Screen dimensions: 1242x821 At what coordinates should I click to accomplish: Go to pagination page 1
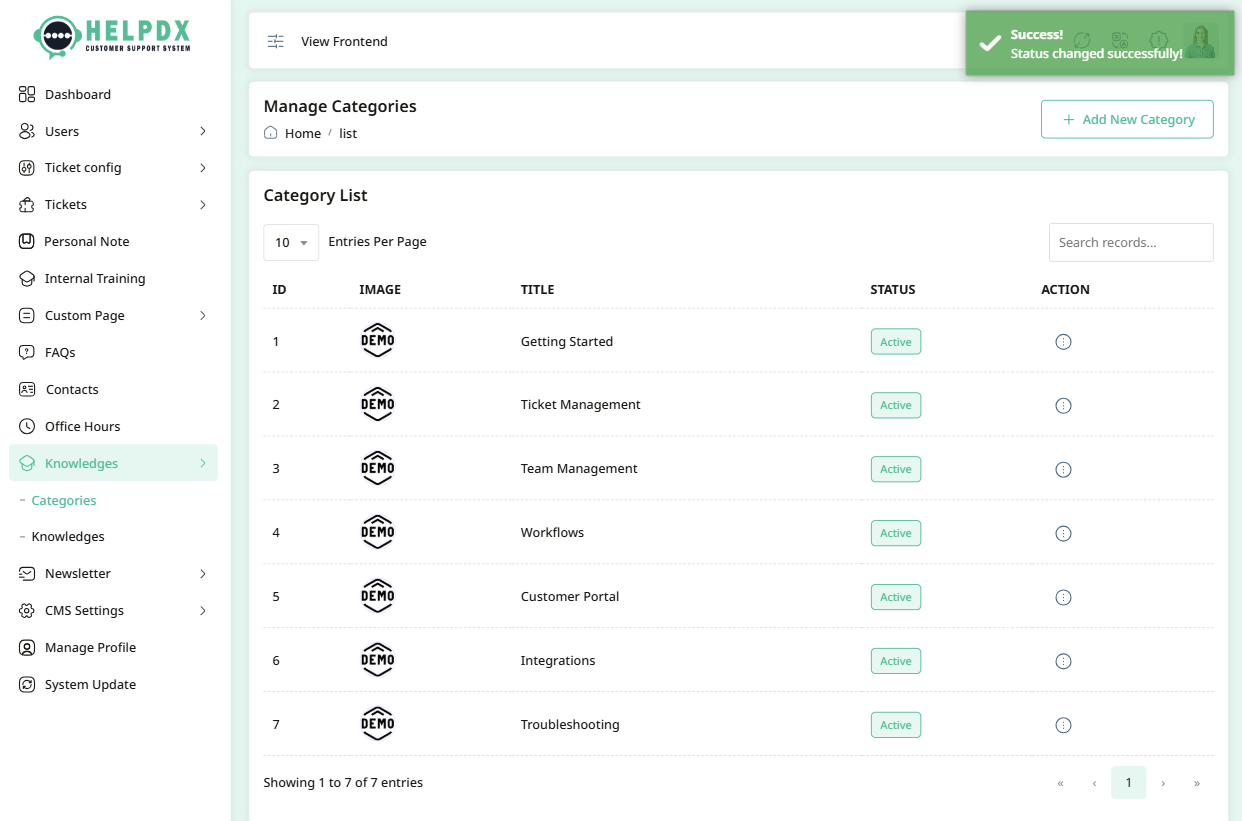[x=1129, y=782]
